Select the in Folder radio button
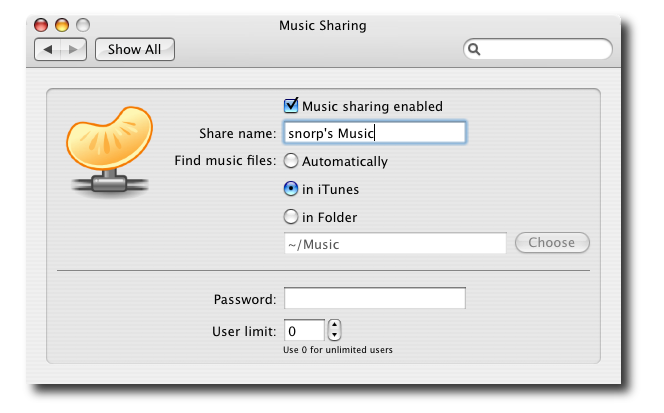664x413 pixels. 290,217
